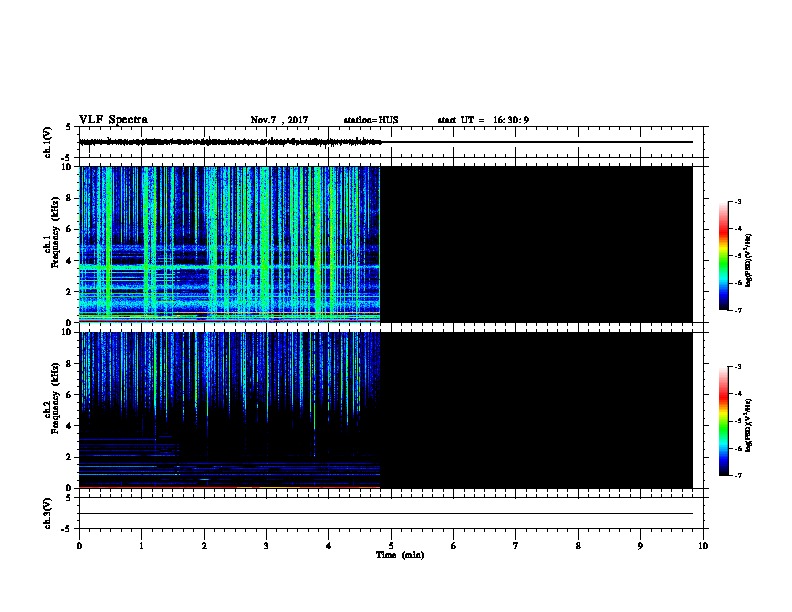This screenshot has height=612, width=792.
Task: Click the "Time (min)" axis label
Action: pos(400,555)
